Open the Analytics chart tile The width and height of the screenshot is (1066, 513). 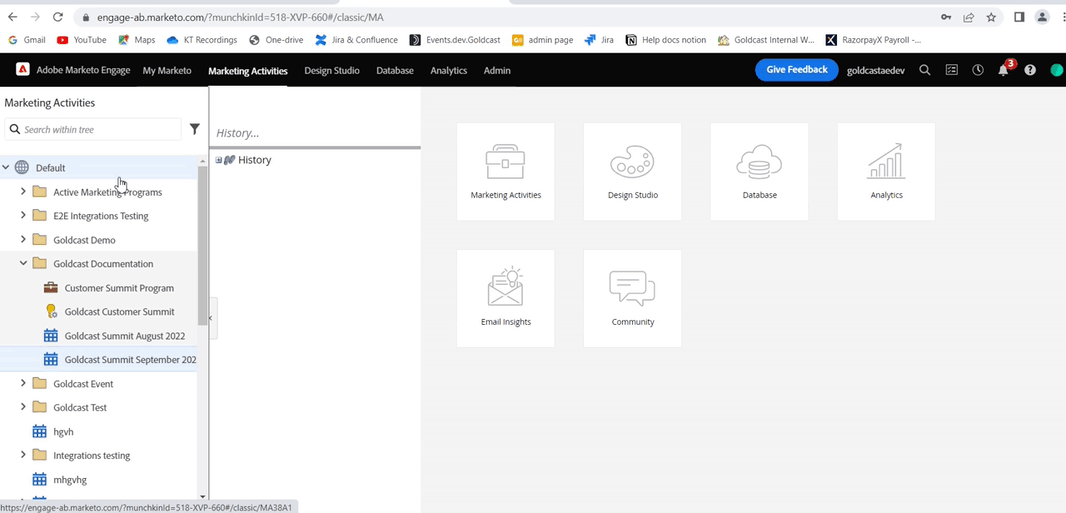[x=886, y=171]
